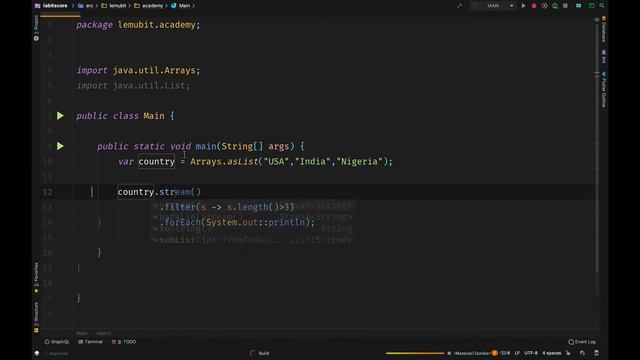Run with coverage icon in toolbar
This screenshot has width=640, height=360.
[x=544, y=6]
